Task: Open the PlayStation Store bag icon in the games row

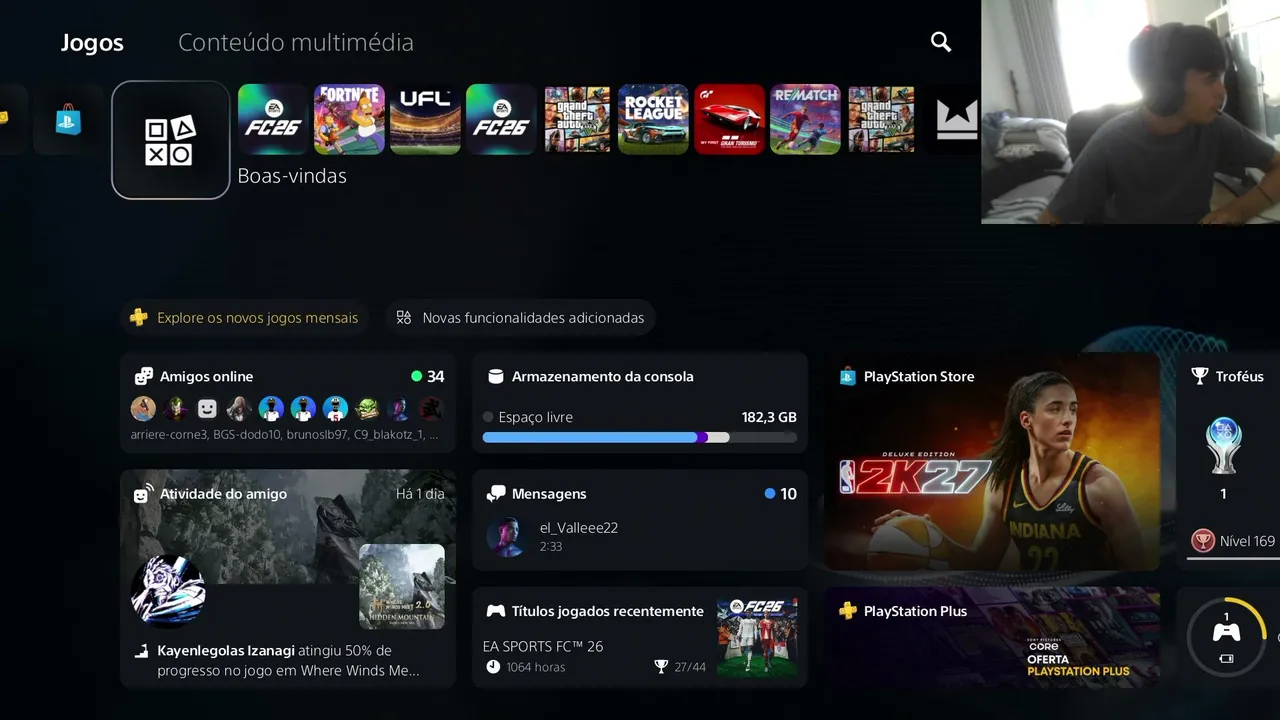Action: [68, 119]
